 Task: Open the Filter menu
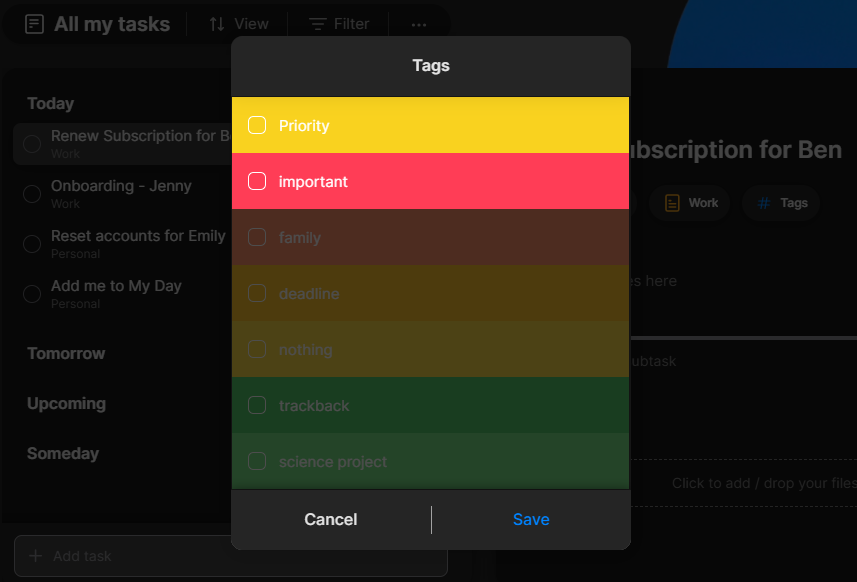(x=339, y=24)
